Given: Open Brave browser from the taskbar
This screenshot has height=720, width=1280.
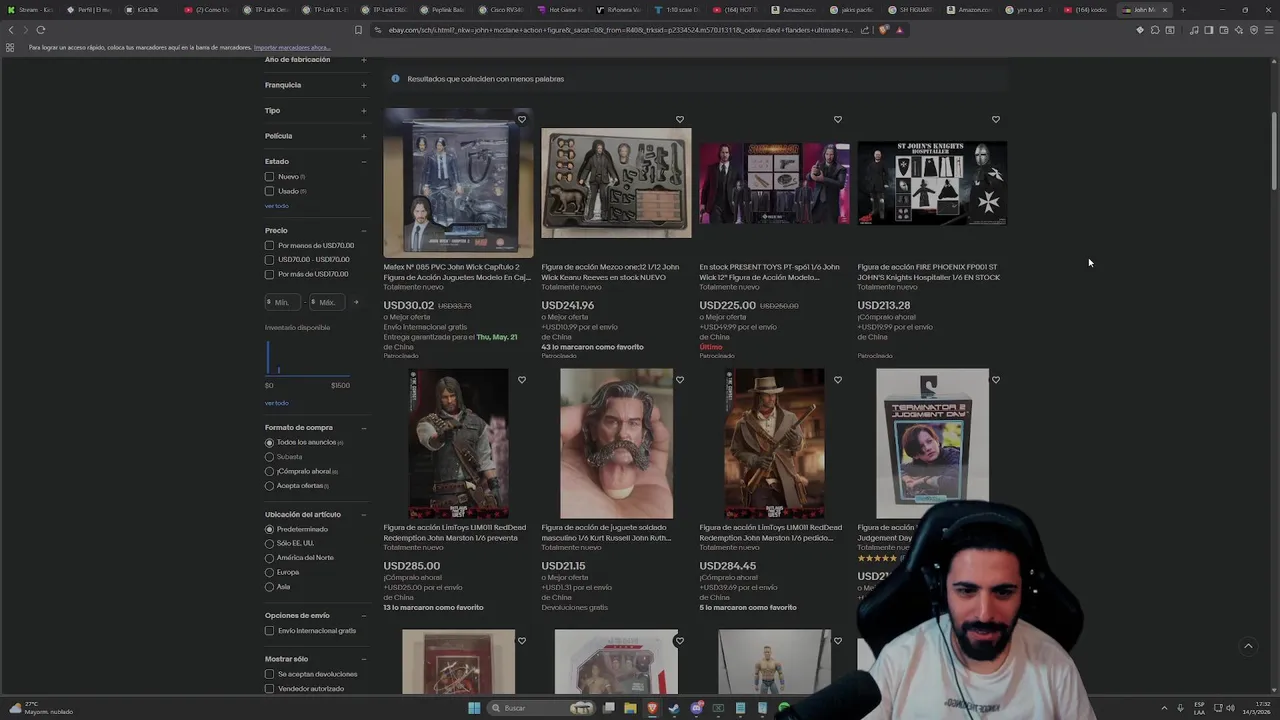Looking at the screenshot, I should pyautogui.click(x=652, y=708).
